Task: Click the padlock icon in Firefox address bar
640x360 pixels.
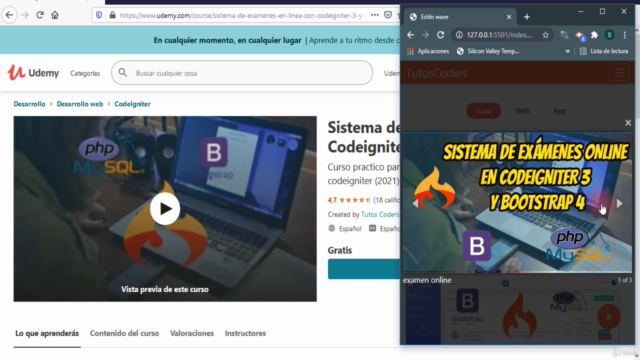Action: 112,15
